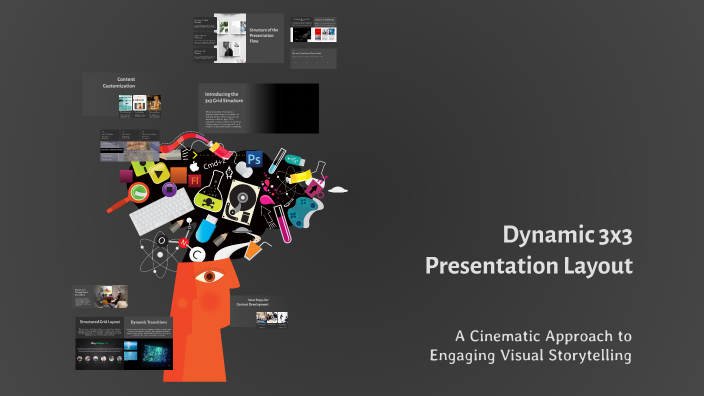Click the white atom symbol icon

(160, 255)
